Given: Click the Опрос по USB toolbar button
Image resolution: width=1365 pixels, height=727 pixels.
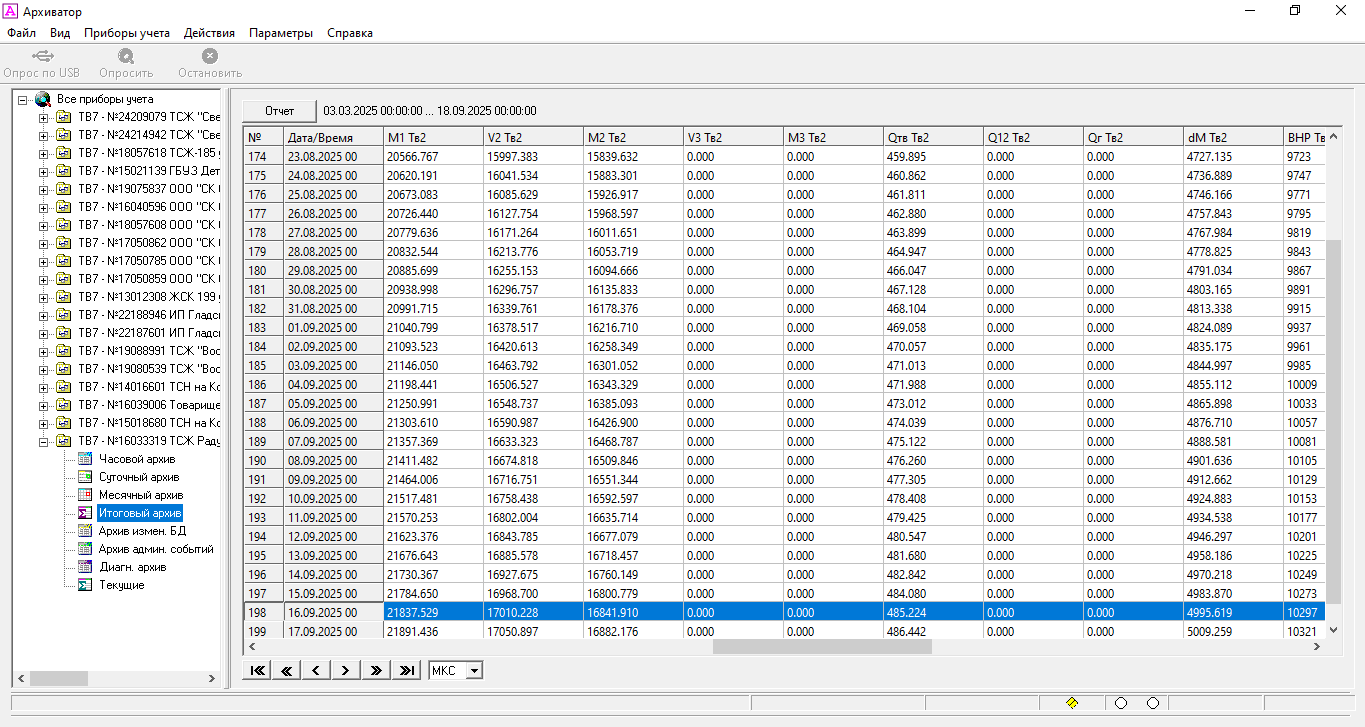Looking at the screenshot, I should pyautogui.click(x=41, y=63).
